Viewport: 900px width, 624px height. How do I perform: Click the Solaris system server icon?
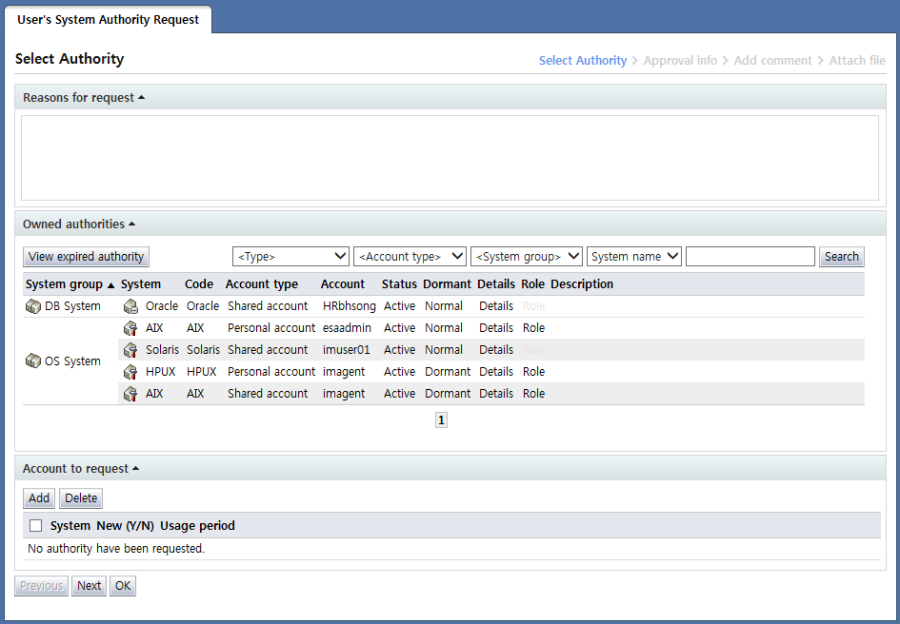coord(130,350)
